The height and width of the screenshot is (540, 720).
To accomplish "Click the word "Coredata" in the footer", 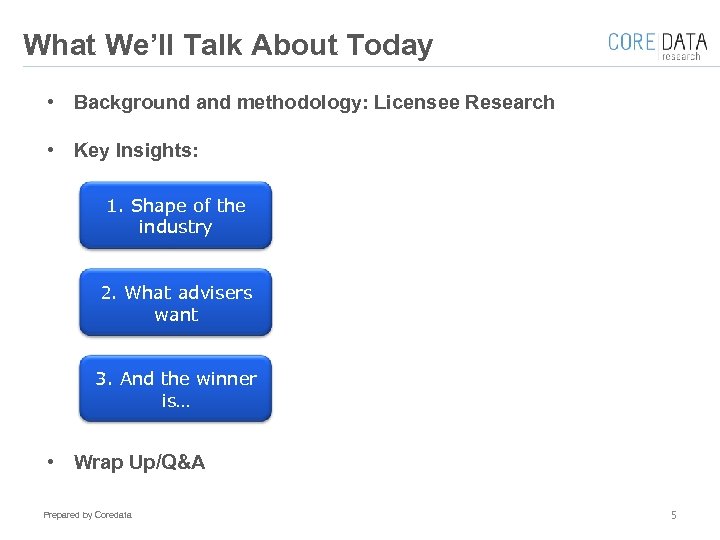I will [112, 515].
